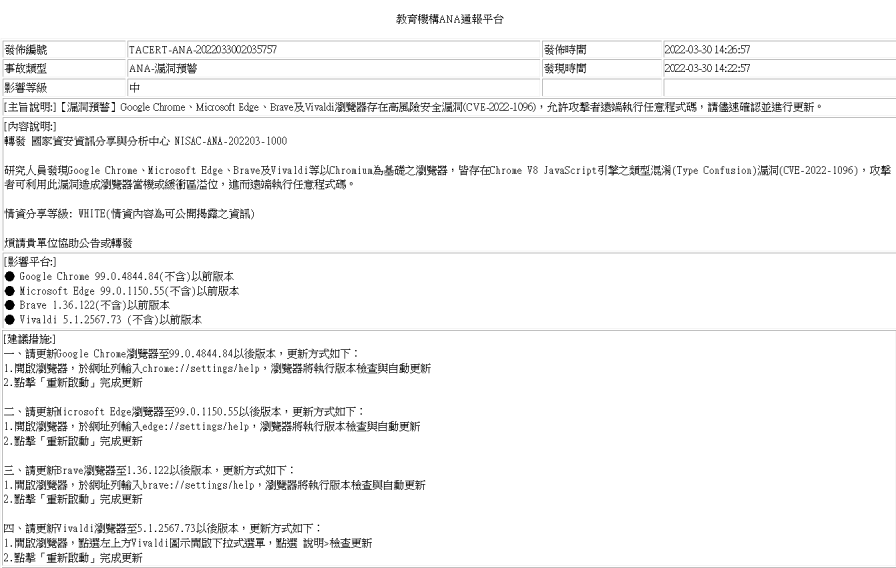Viewport: 896px width, 568px height.
Task: Select the chrome://settings/help instruction line
Action: [218, 369]
